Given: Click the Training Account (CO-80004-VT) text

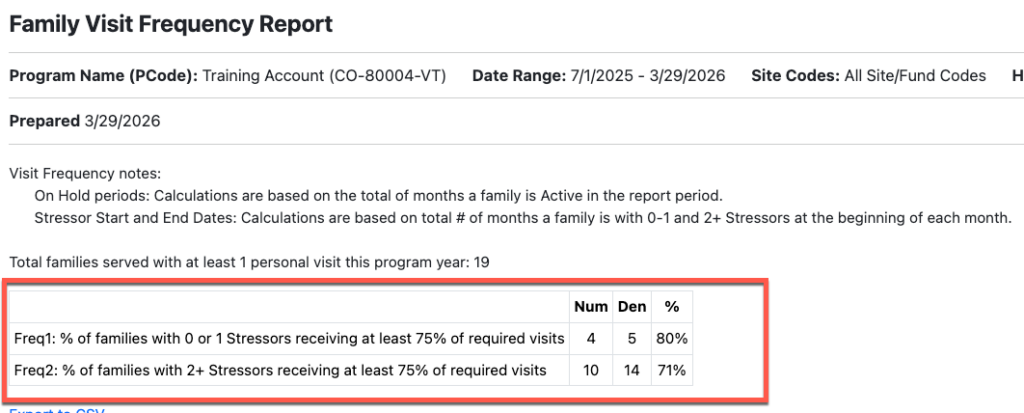Looking at the screenshot, I should point(324,76).
